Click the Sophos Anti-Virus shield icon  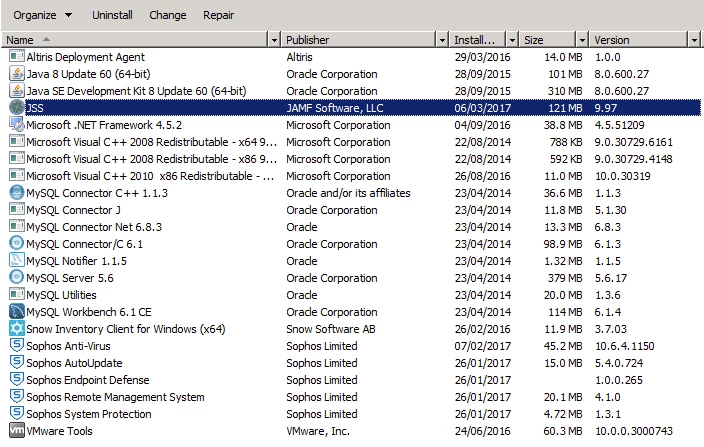tap(17, 346)
